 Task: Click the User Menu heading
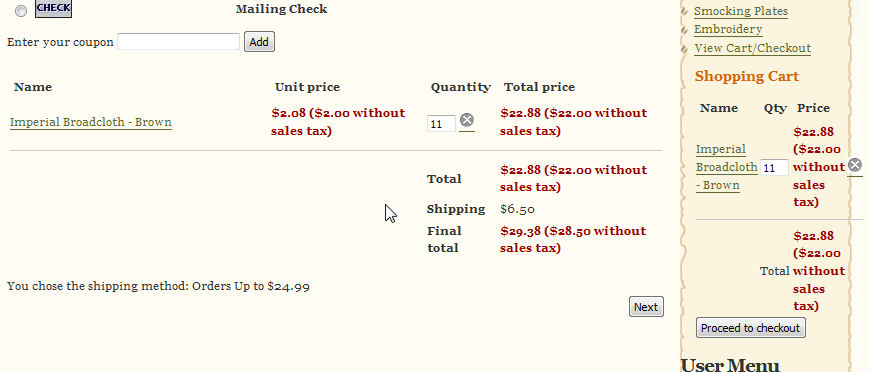pos(730,365)
